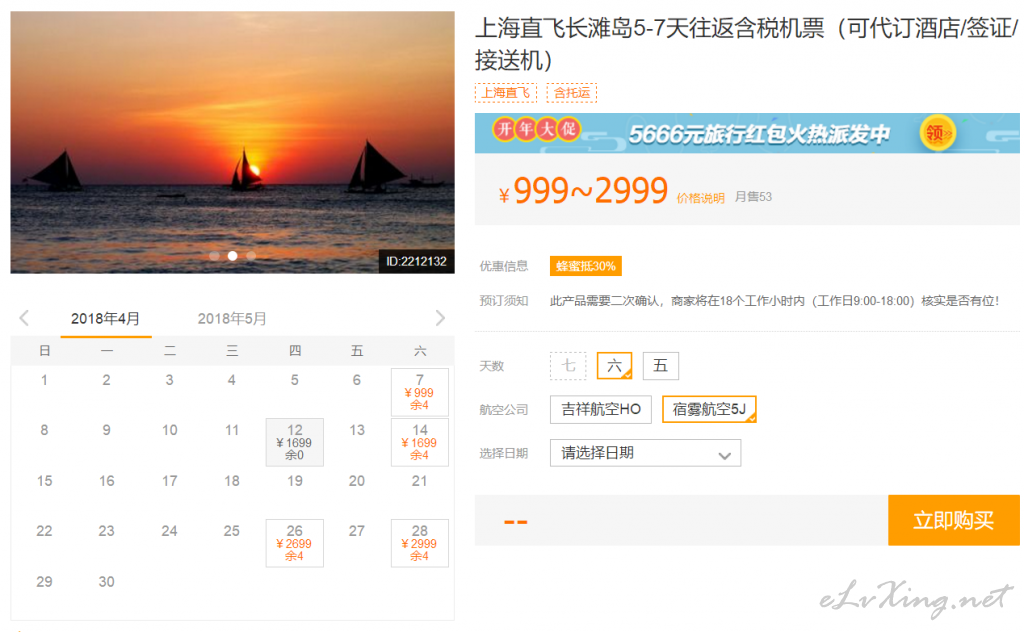Open the 请选择日期 date dropdown
Viewport: 1024px width, 632px height.
(645, 453)
